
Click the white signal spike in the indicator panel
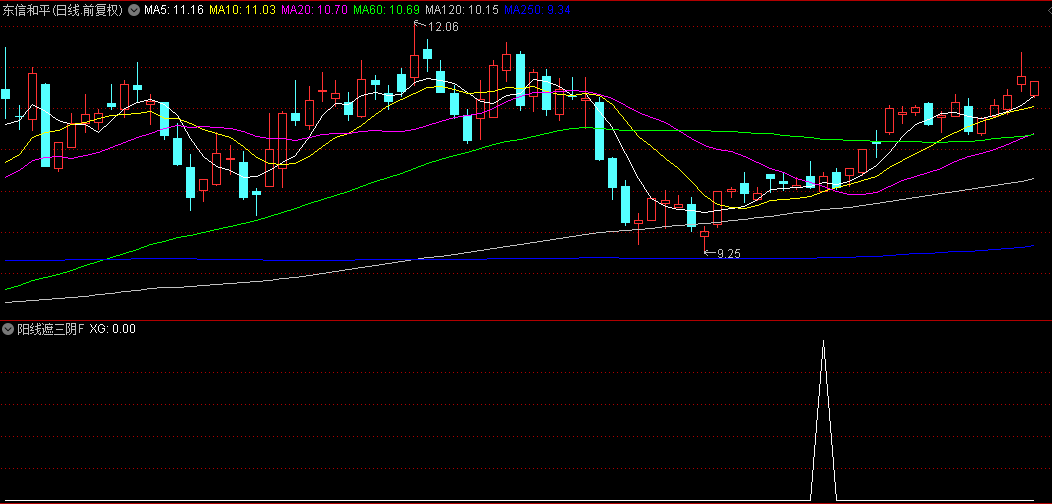click(x=824, y=419)
